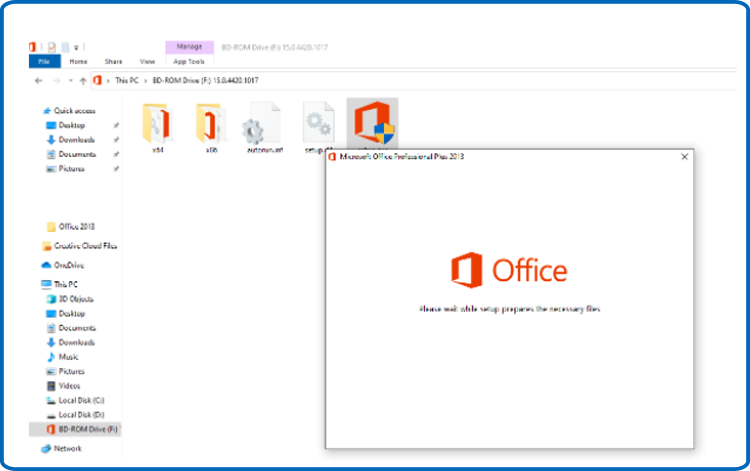Click the Office drive icon in address bar
750x471 pixels.
[98, 80]
